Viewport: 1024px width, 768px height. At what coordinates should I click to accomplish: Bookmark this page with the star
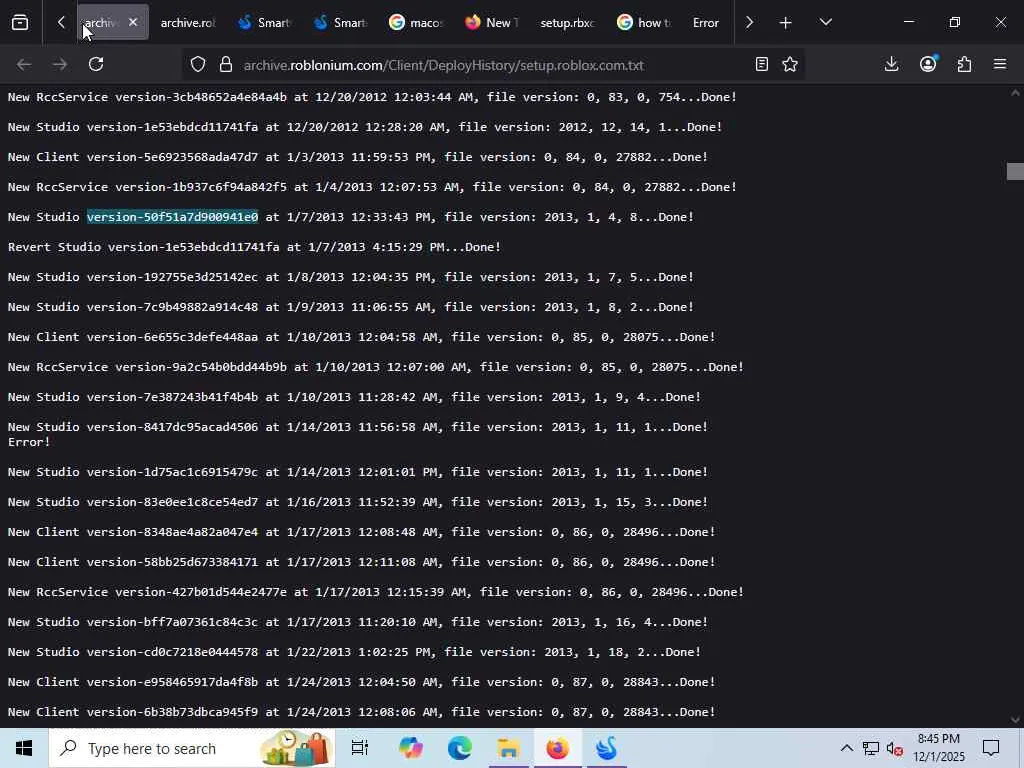tap(790, 64)
